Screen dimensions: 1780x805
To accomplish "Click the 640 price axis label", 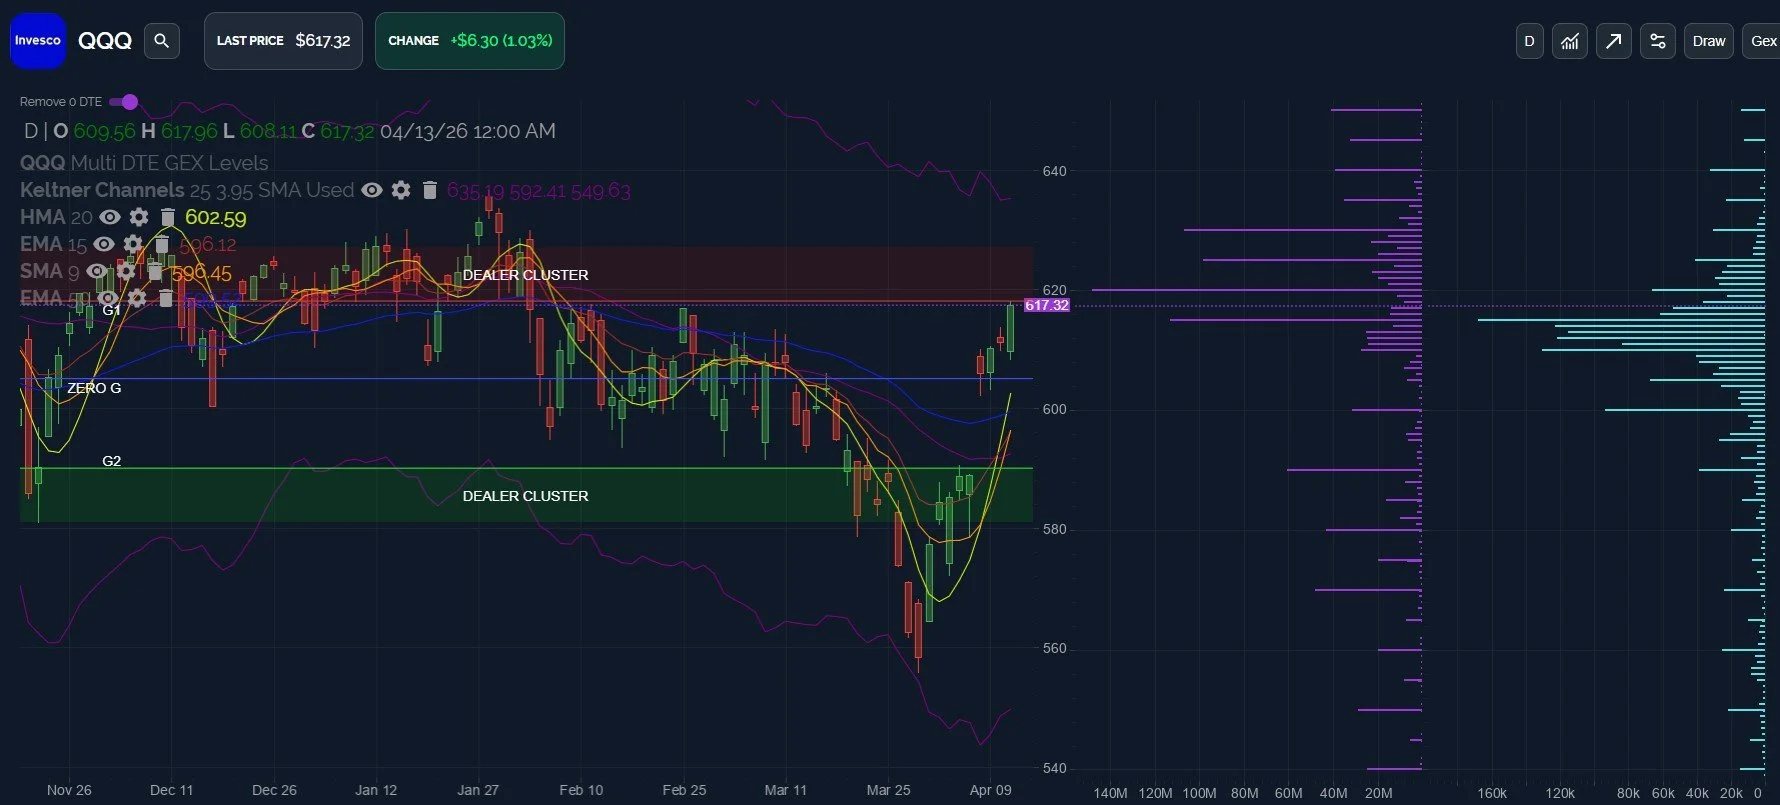I will [x=1054, y=171].
